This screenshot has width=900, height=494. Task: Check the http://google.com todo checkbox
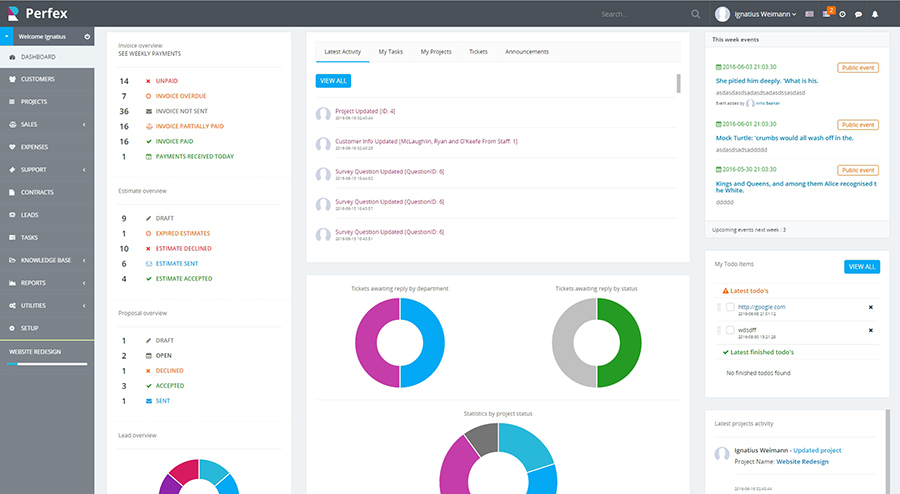coord(730,307)
